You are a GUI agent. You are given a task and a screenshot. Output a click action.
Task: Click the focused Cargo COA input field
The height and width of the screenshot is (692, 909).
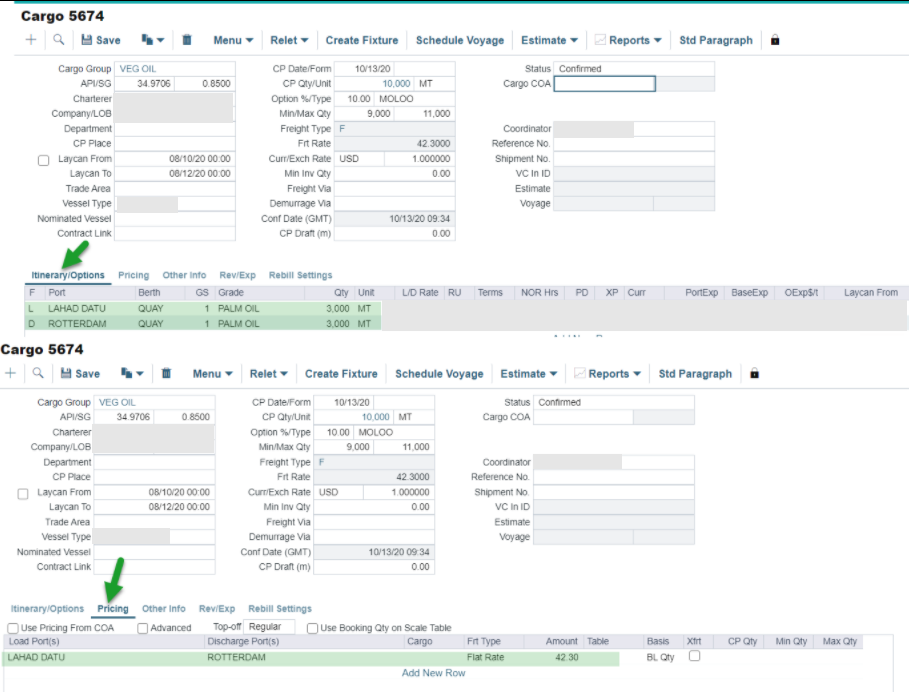[x=604, y=84]
